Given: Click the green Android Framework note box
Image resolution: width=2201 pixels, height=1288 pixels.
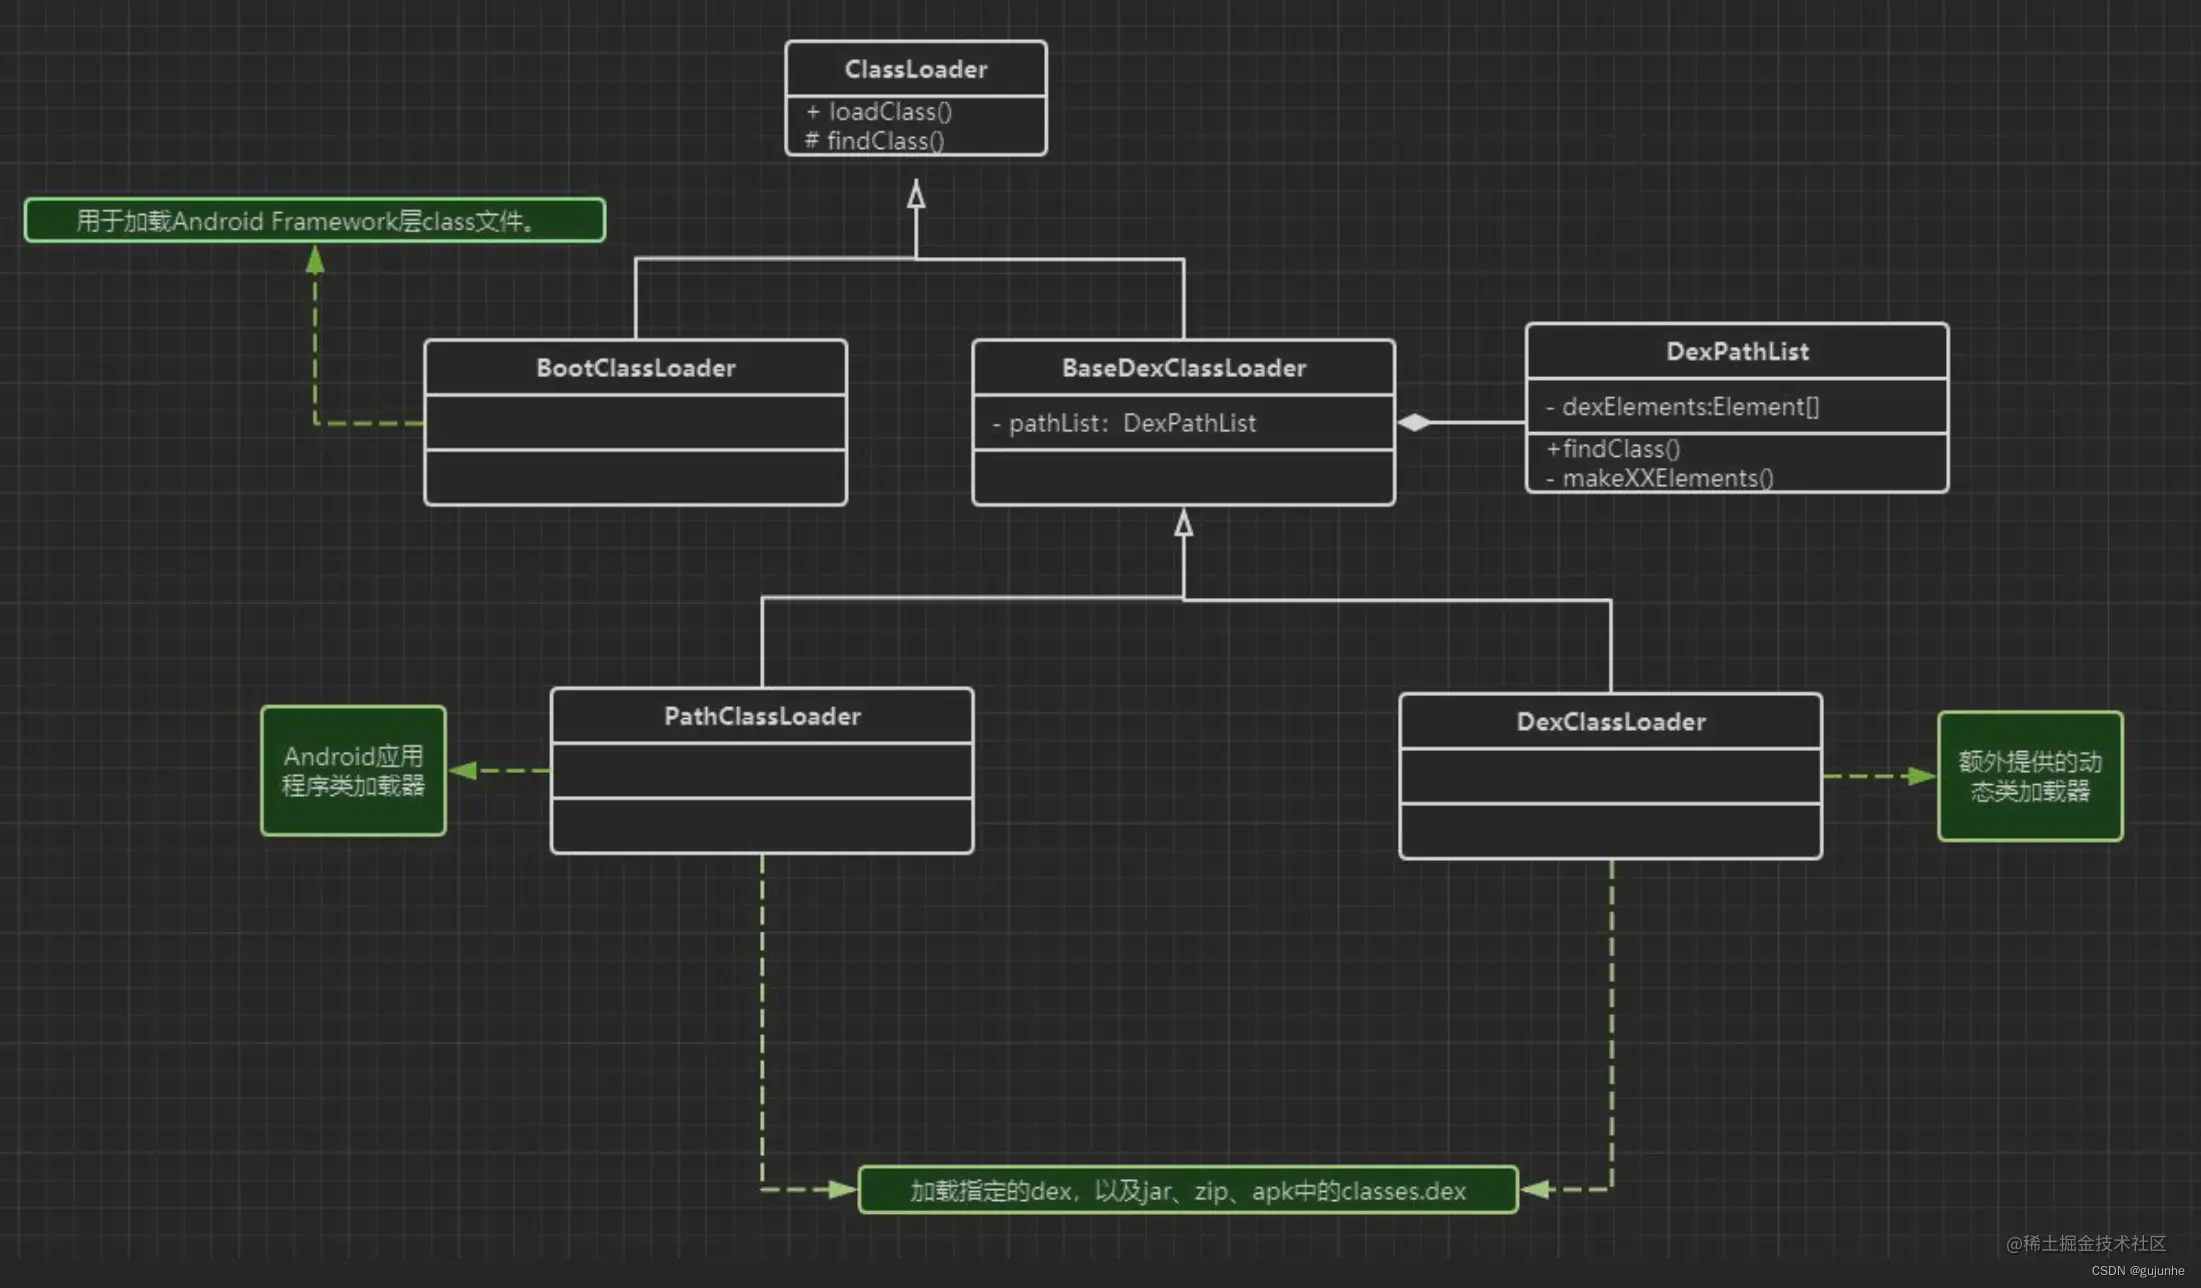Looking at the screenshot, I should tap(315, 220).
